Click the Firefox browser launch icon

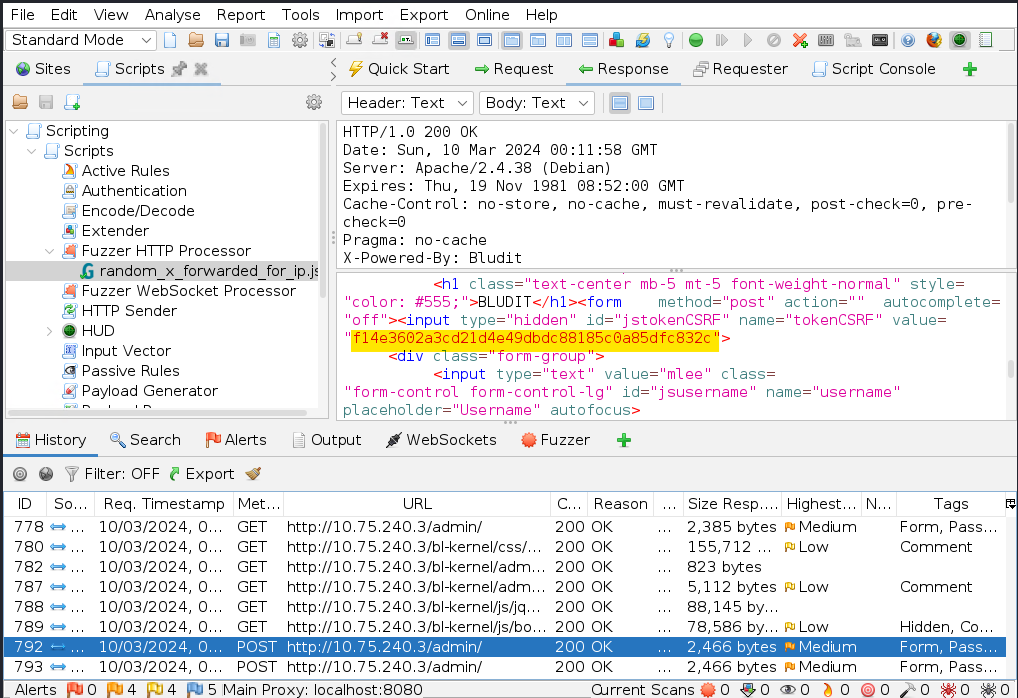tap(934, 41)
